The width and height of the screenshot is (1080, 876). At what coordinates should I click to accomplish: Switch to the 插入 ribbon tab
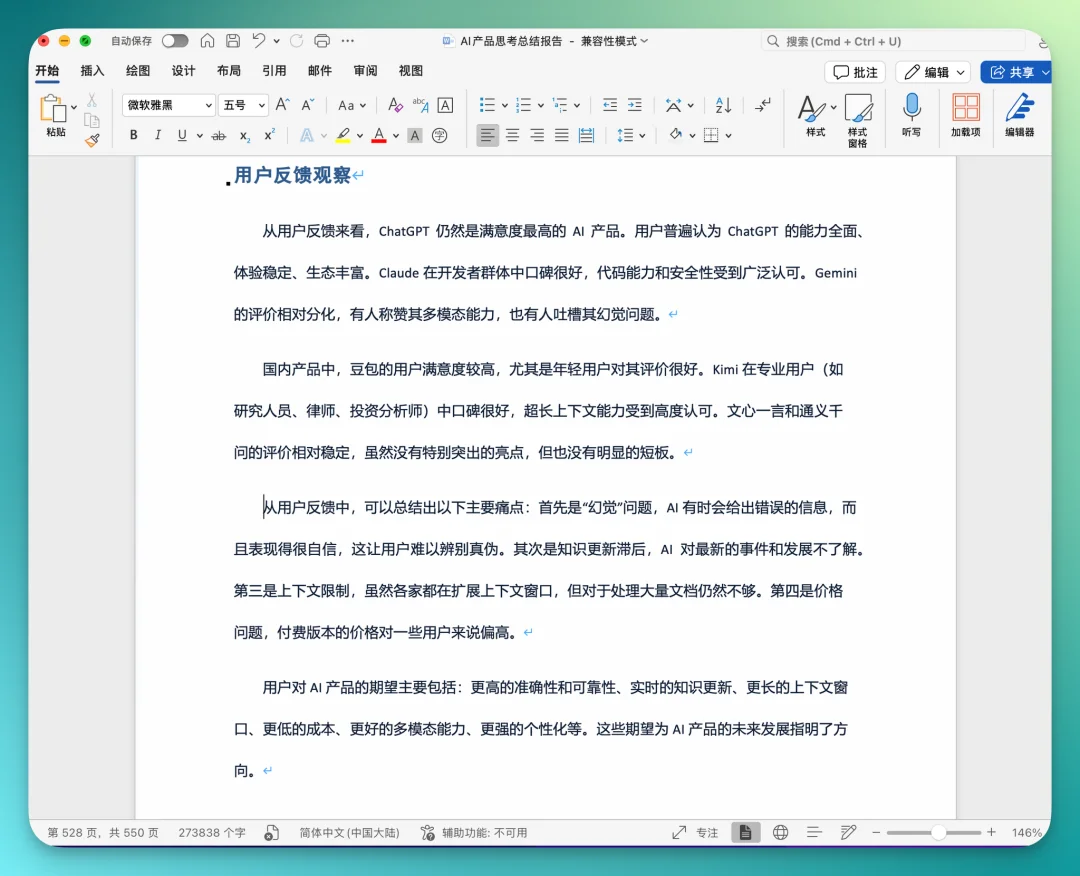pyautogui.click(x=92, y=71)
